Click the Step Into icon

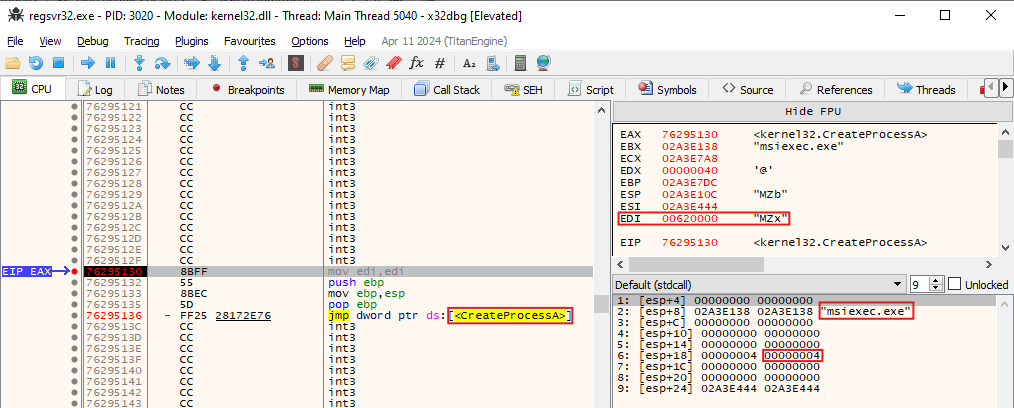[x=138, y=63]
